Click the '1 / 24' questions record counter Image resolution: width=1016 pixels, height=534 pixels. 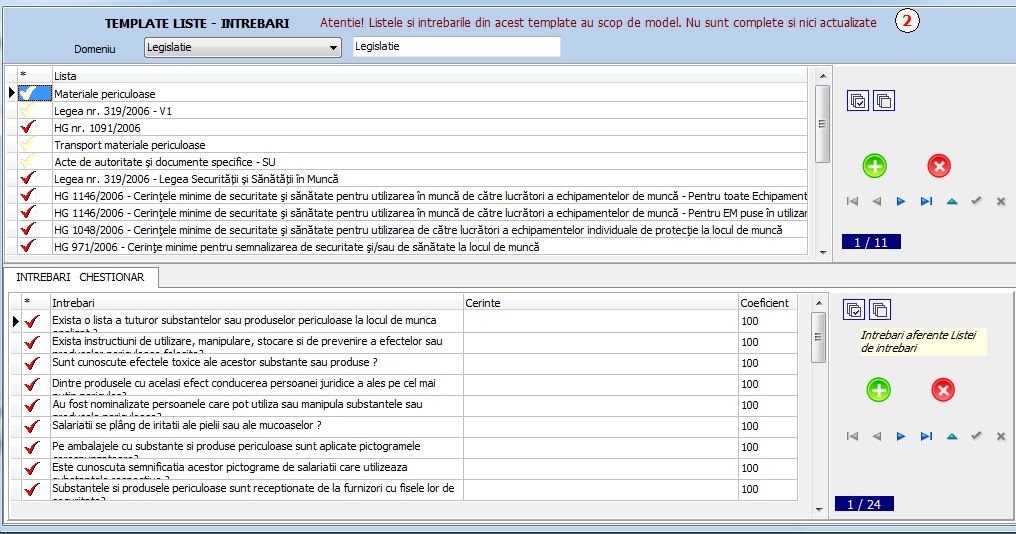[x=864, y=504]
